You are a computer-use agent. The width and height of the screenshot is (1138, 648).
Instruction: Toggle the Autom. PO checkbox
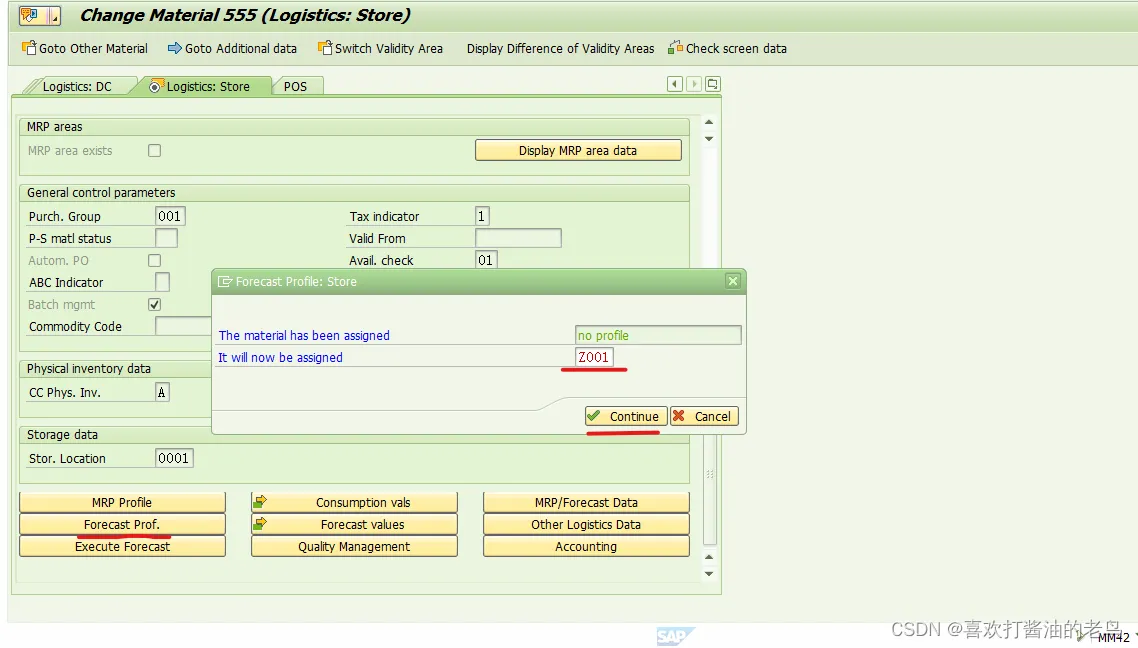click(x=155, y=261)
